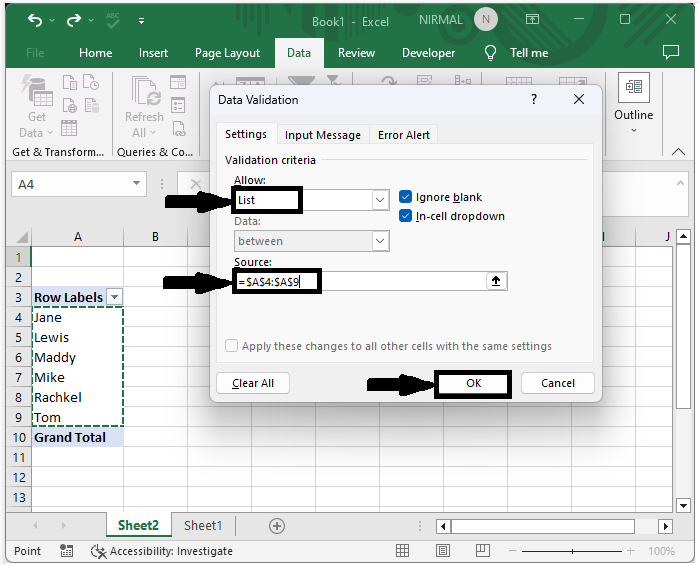The height and width of the screenshot is (565, 699).
Task: Open the Data Validation help question mark
Action: pyautogui.click(x=533, y=100)
